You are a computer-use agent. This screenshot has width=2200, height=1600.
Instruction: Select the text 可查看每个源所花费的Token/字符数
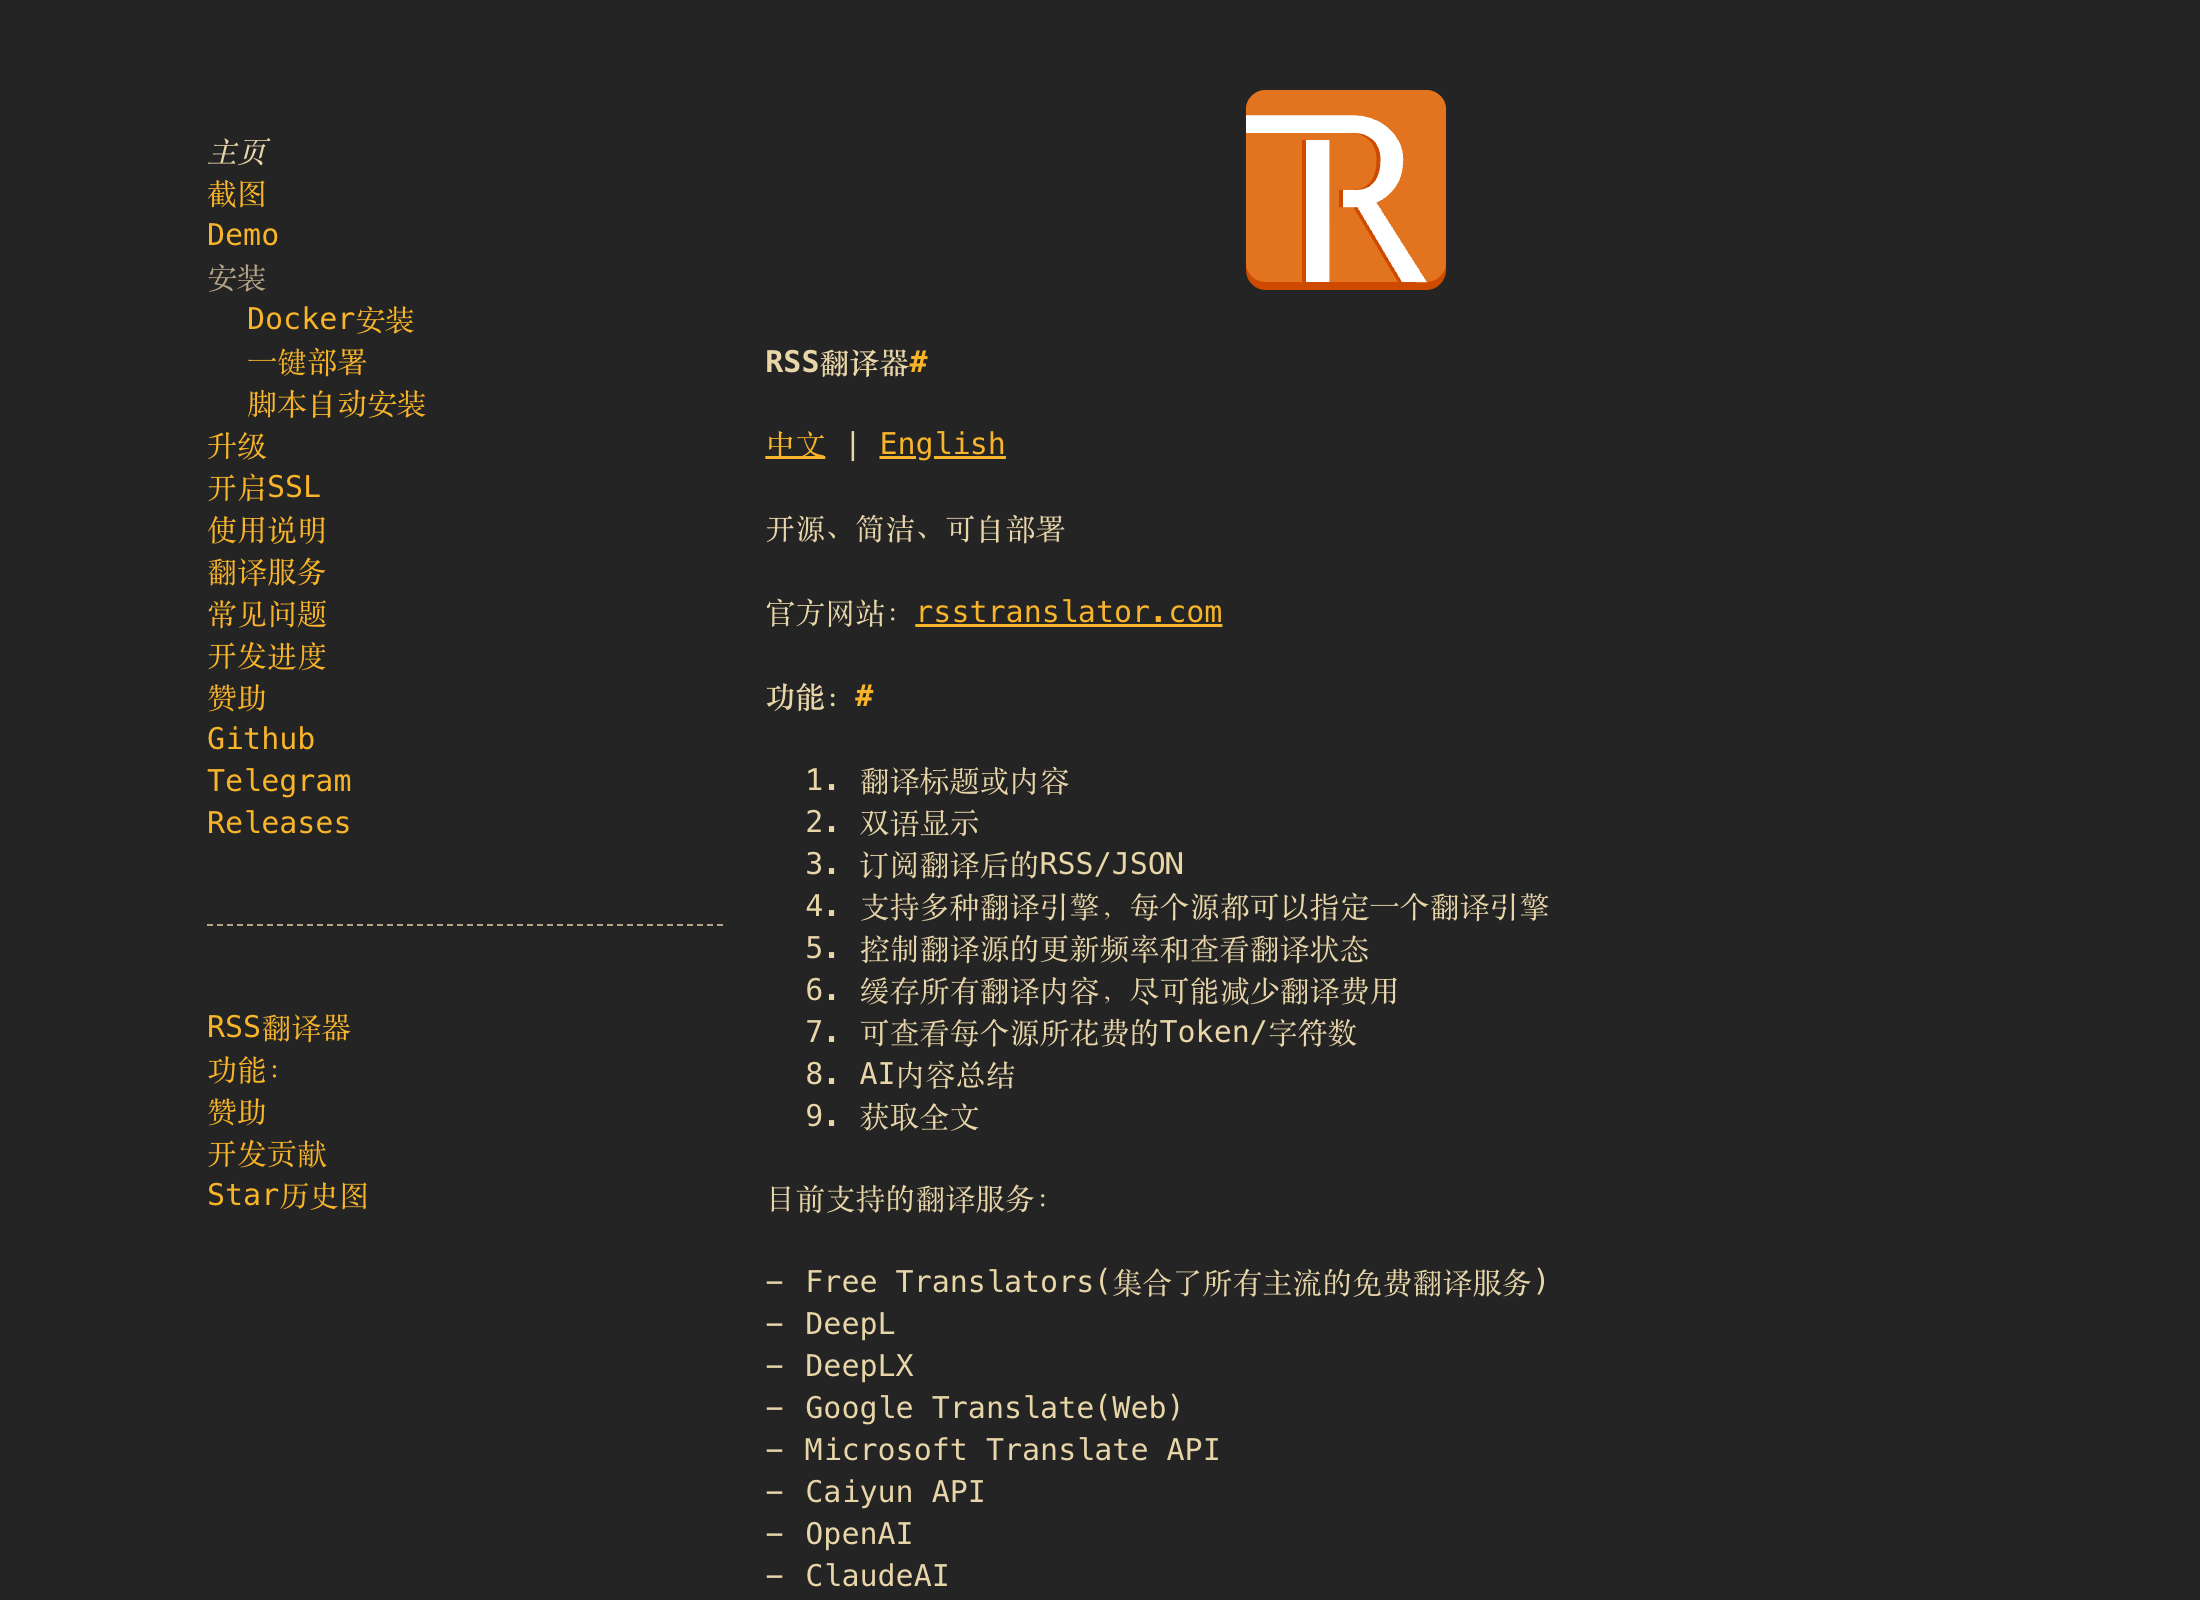(x=1108, y=1033)
